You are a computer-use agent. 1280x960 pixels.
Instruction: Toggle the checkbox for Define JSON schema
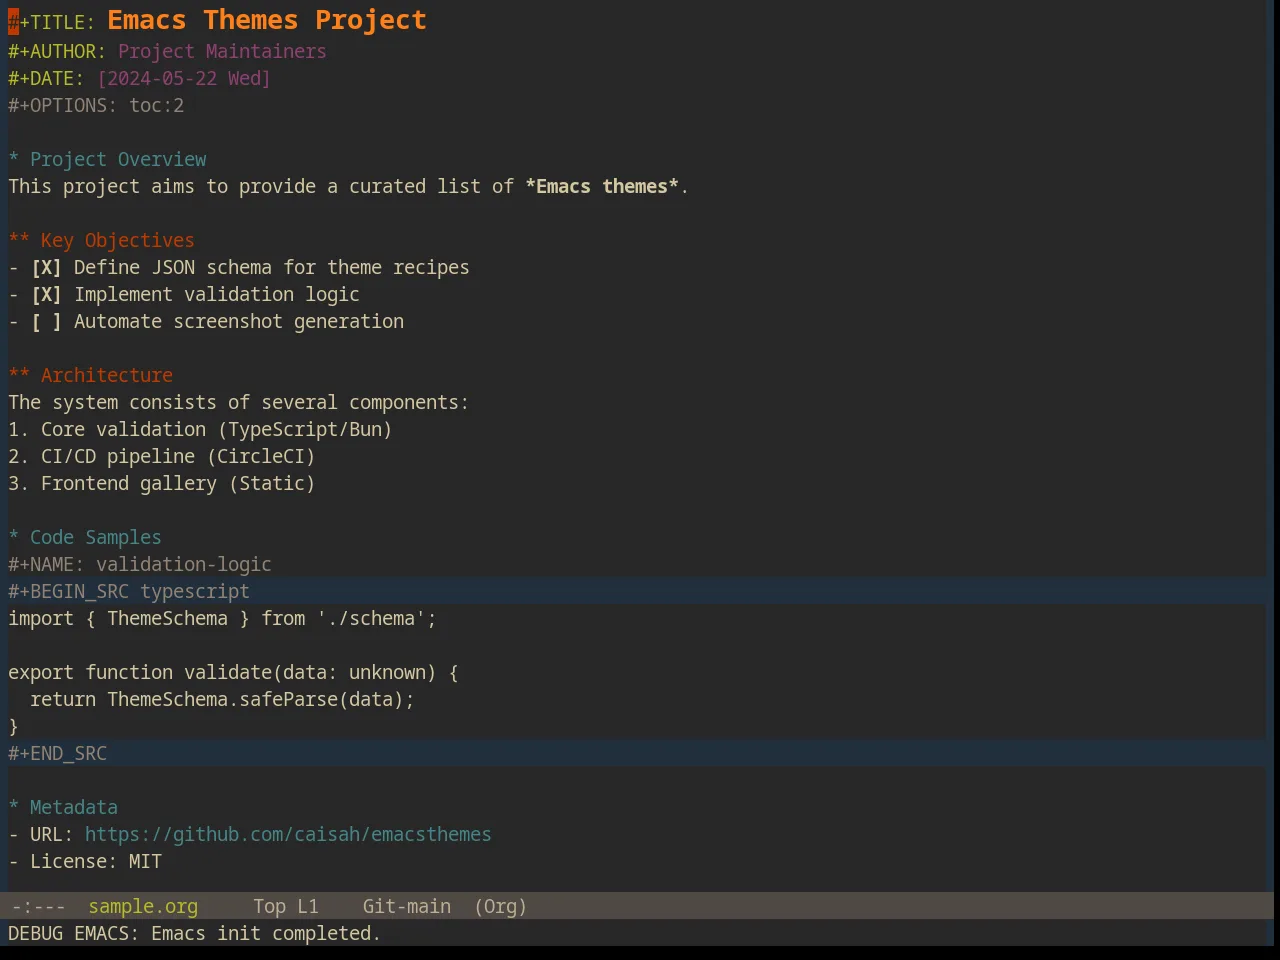[x=46, y=268]
